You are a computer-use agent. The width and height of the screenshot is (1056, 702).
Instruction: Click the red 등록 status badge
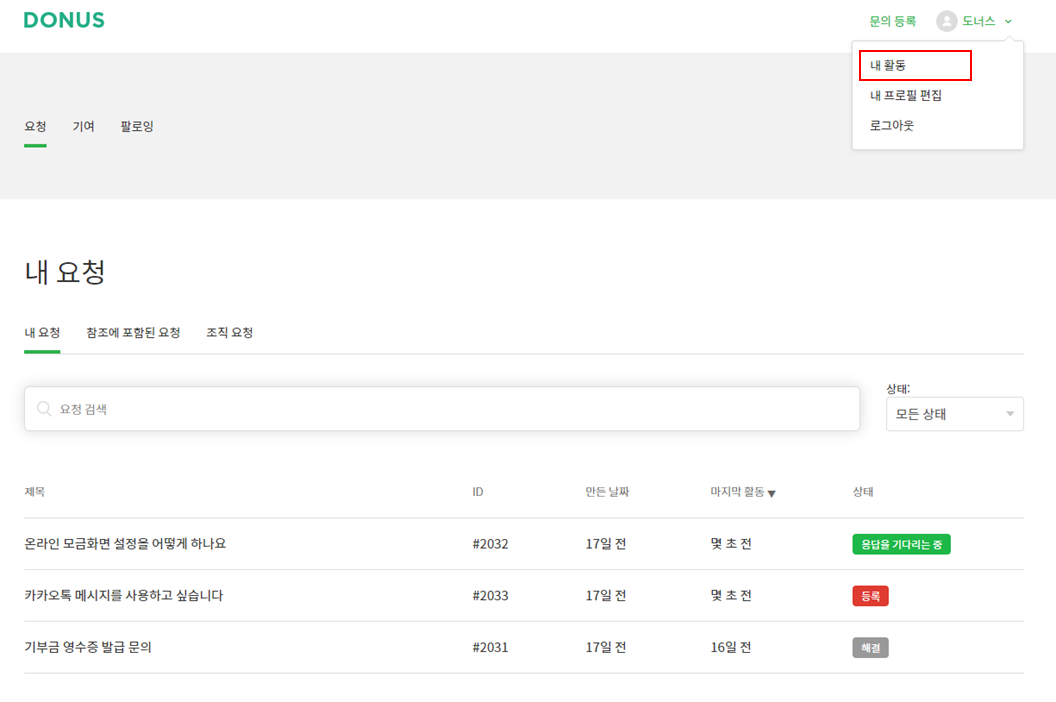click(870, 595)
